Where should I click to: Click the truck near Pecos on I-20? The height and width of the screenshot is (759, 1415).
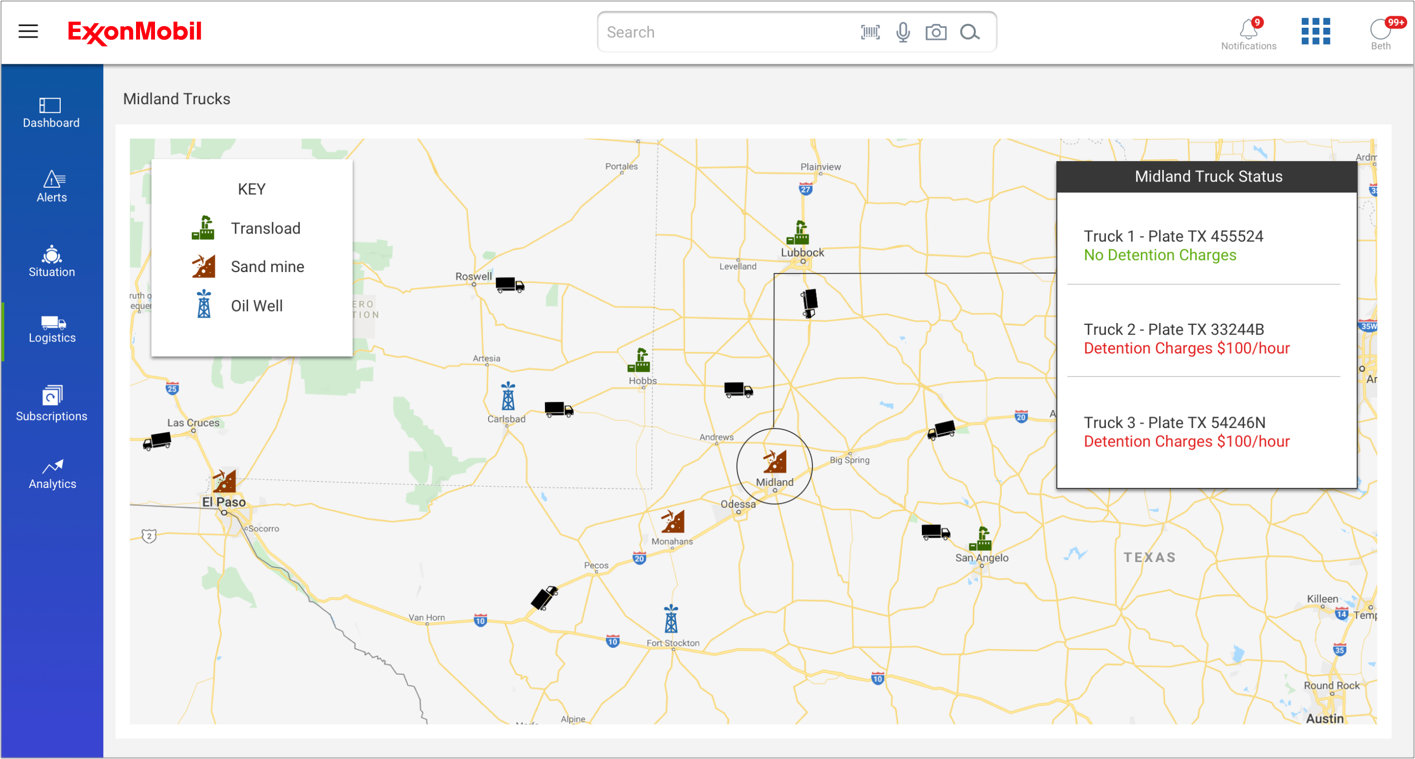tap(544, 598)
